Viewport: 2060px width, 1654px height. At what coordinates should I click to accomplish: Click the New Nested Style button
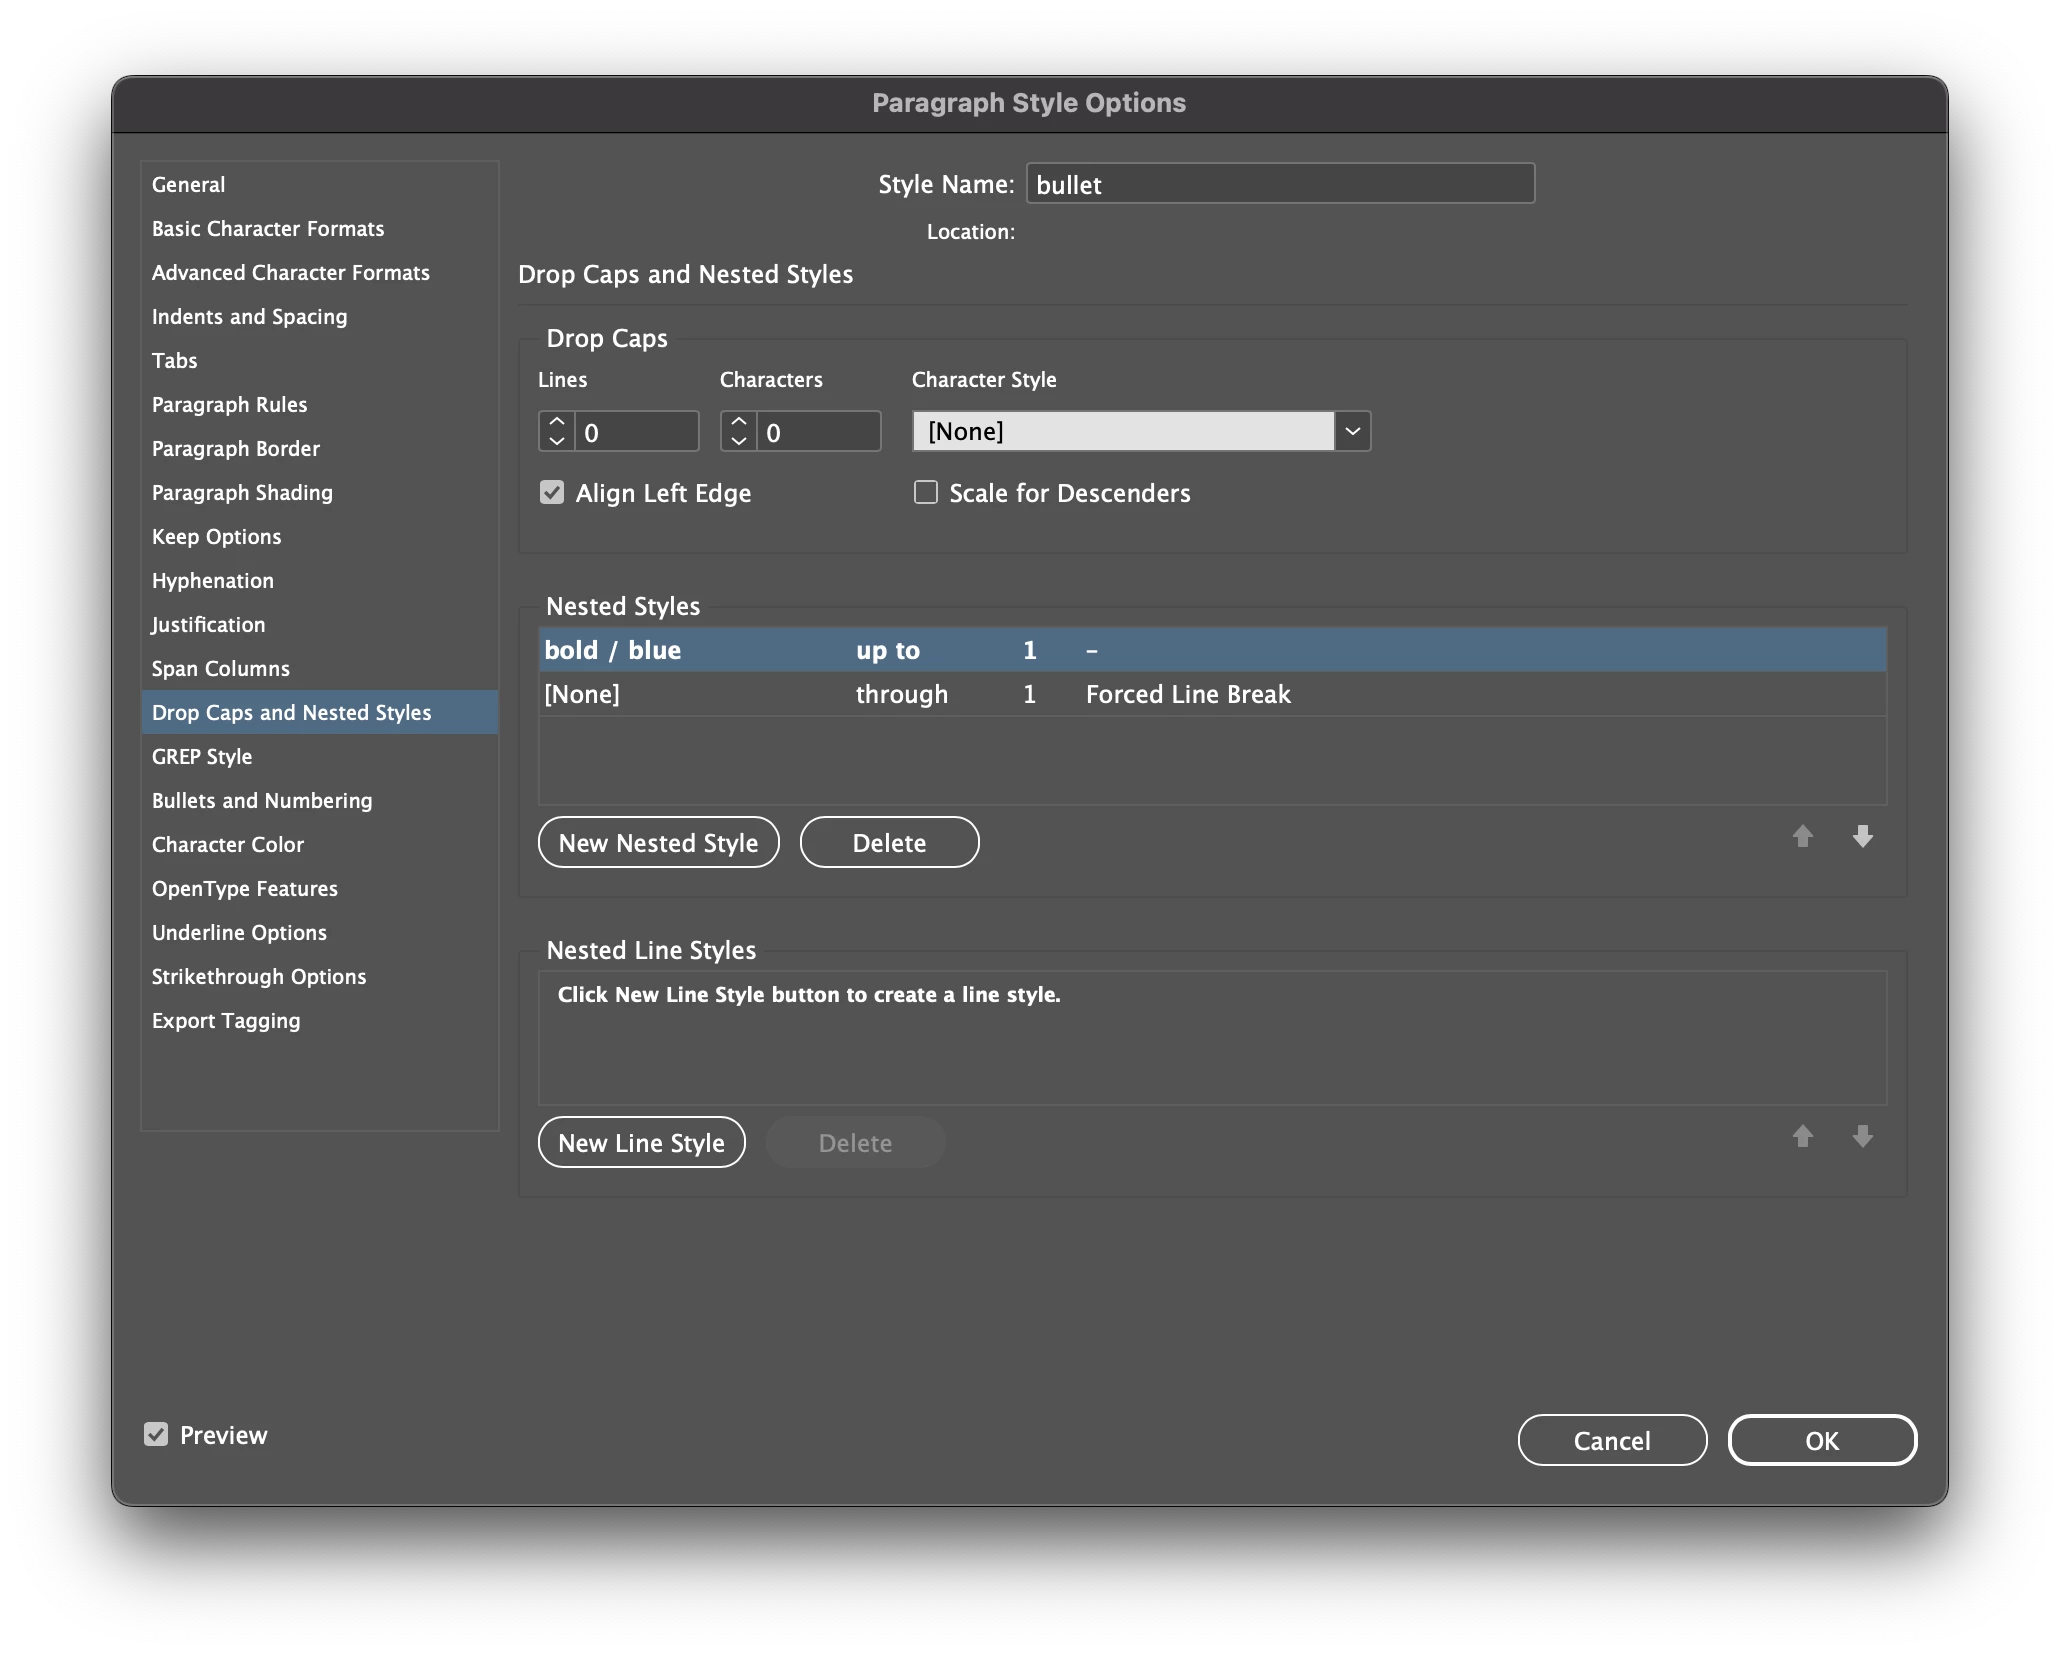click(658, 842)
